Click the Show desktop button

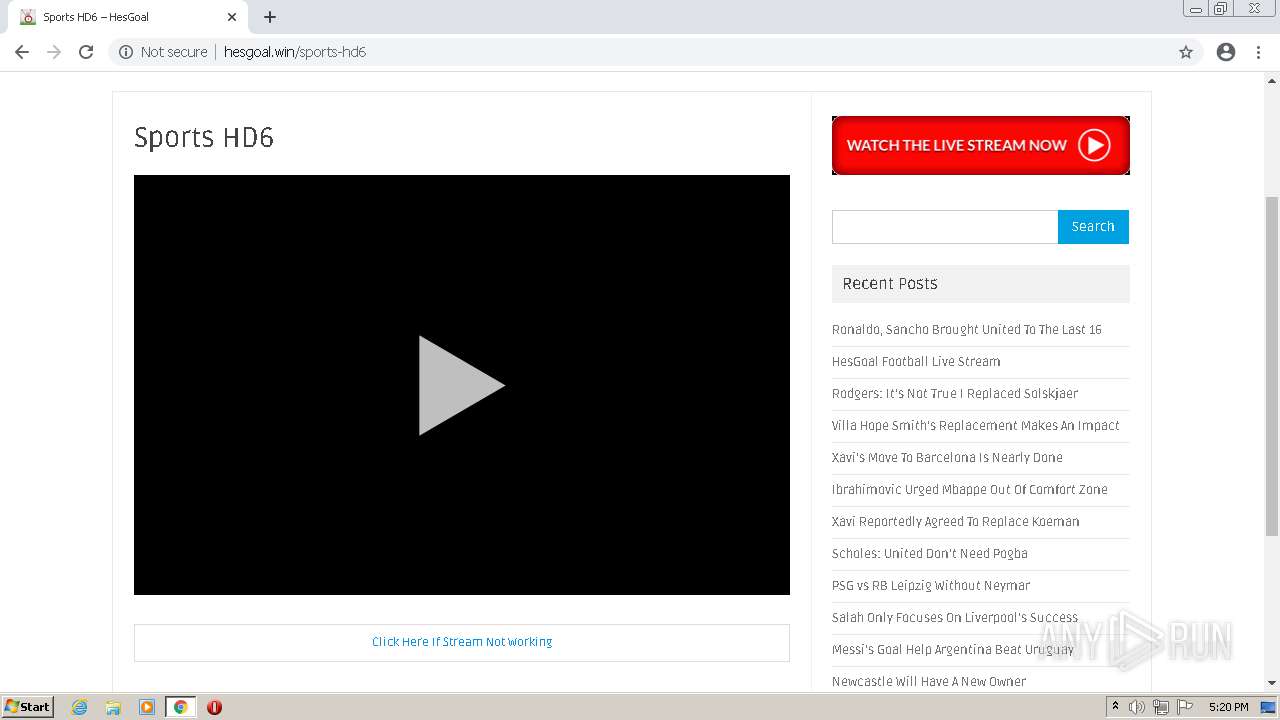coord(1269,707)
